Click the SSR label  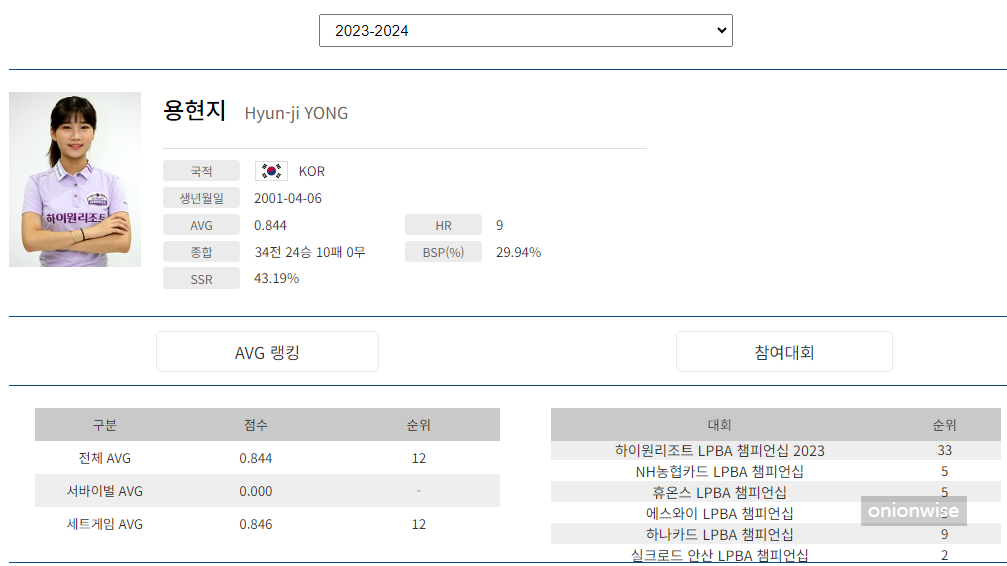(201, 279)
